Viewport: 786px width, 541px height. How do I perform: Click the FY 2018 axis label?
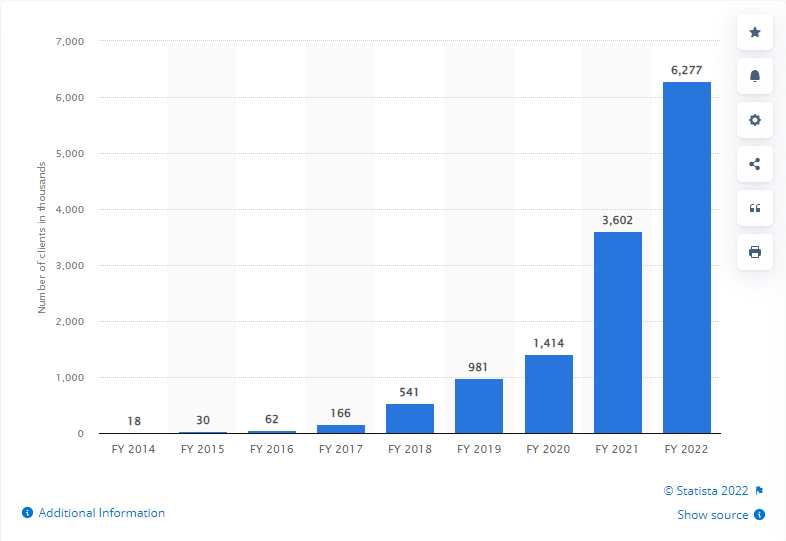pos(410,449)
